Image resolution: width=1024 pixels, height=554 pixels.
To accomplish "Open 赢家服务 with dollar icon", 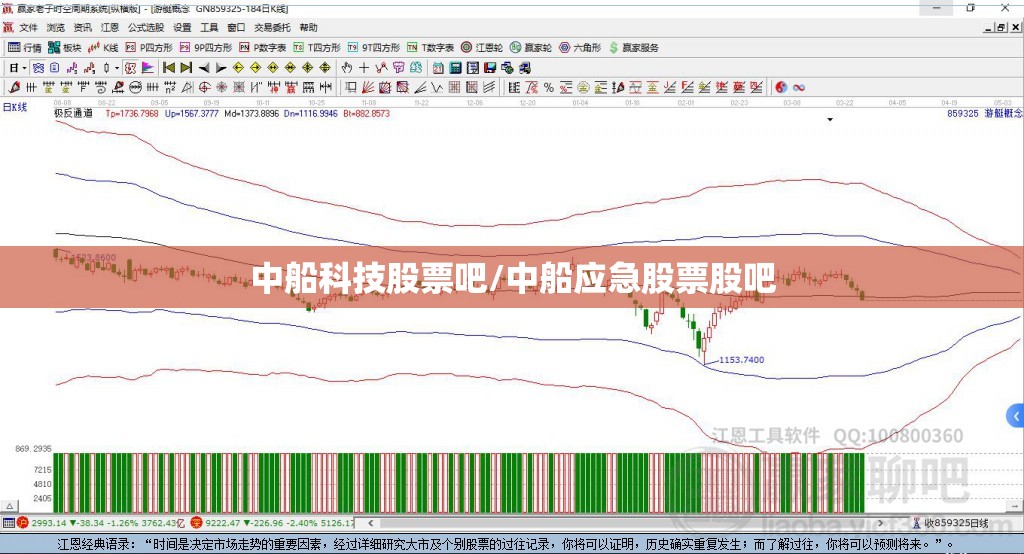I will click(x=633, y=48).
